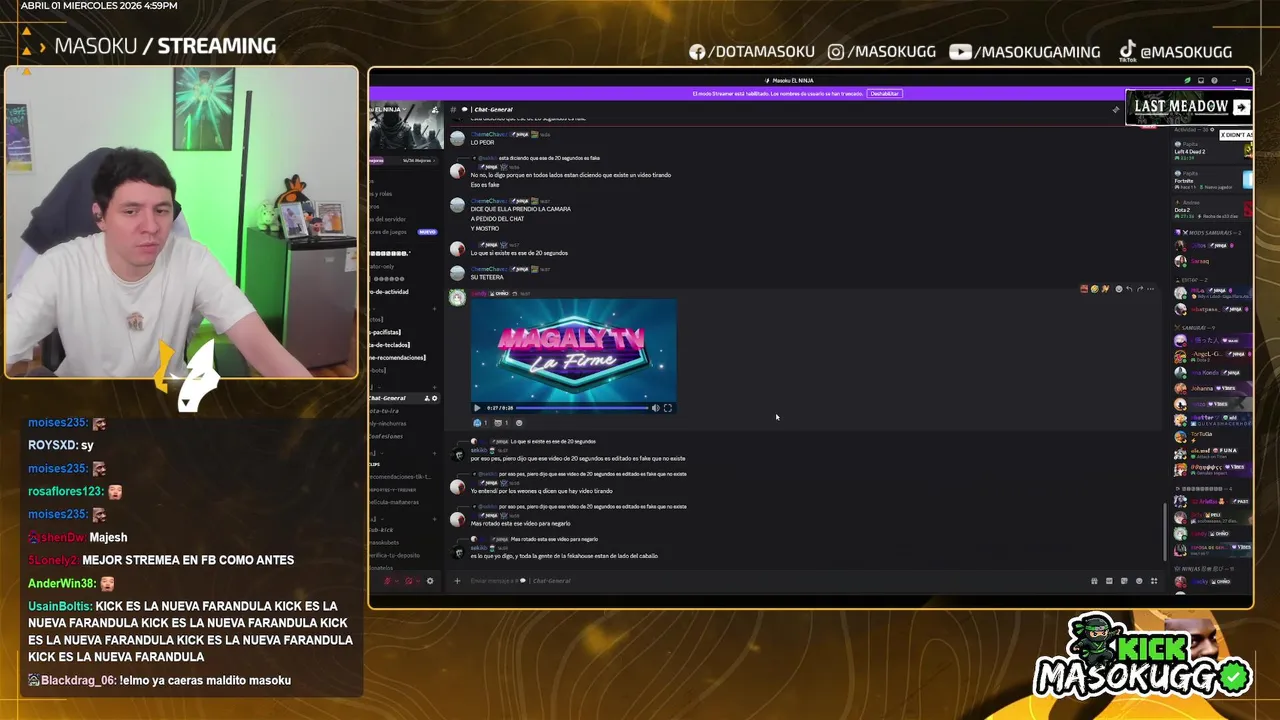This screenshot has width=1280, height=720.
Task: Click the invite people icon beside server name
Action: pos(435,109)
